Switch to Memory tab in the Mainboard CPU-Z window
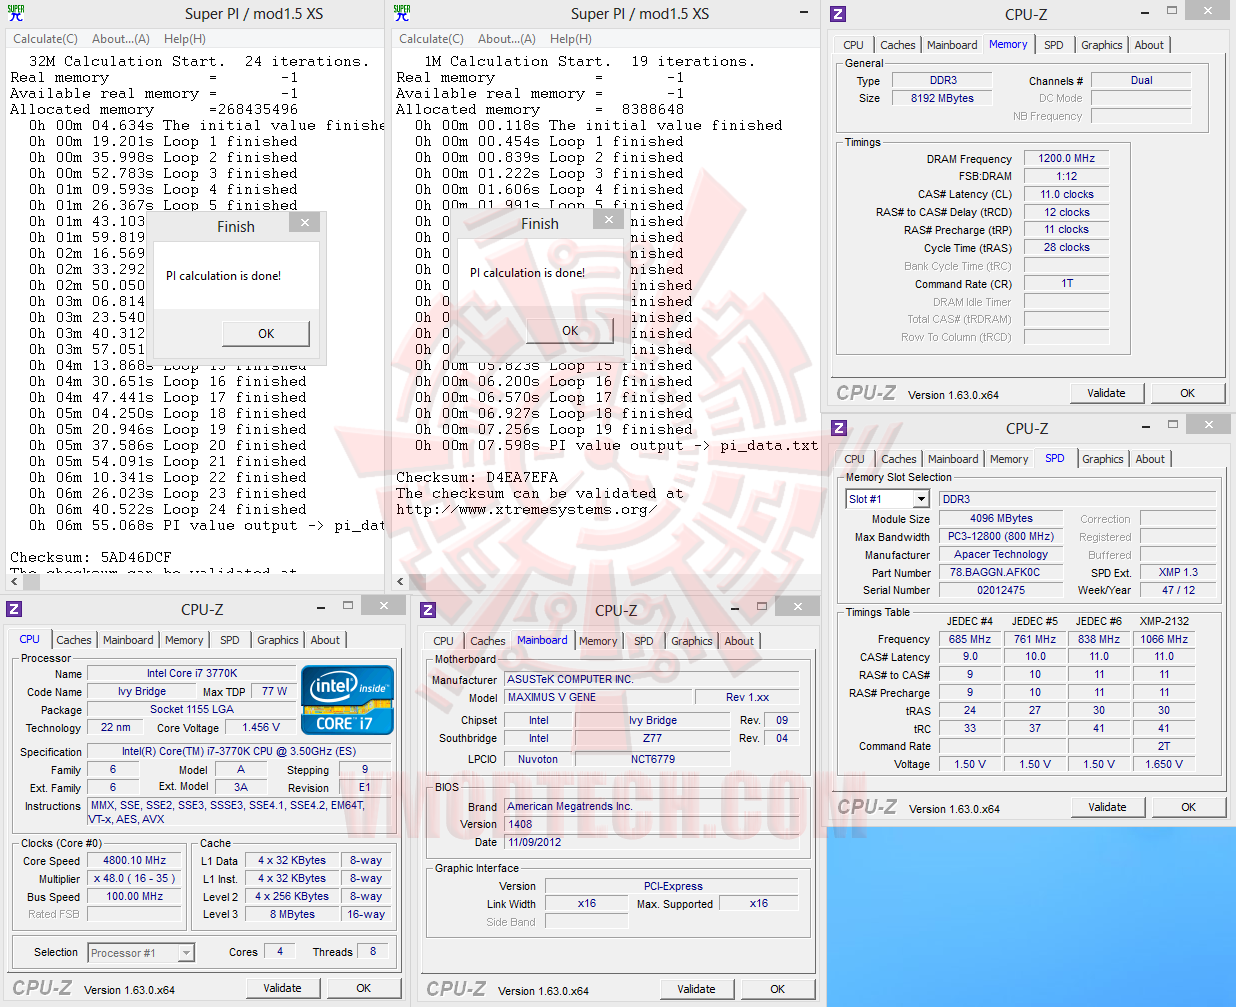Image resolution: width=1236 pixels, height=1007 pixels. [x=598, y=641]
